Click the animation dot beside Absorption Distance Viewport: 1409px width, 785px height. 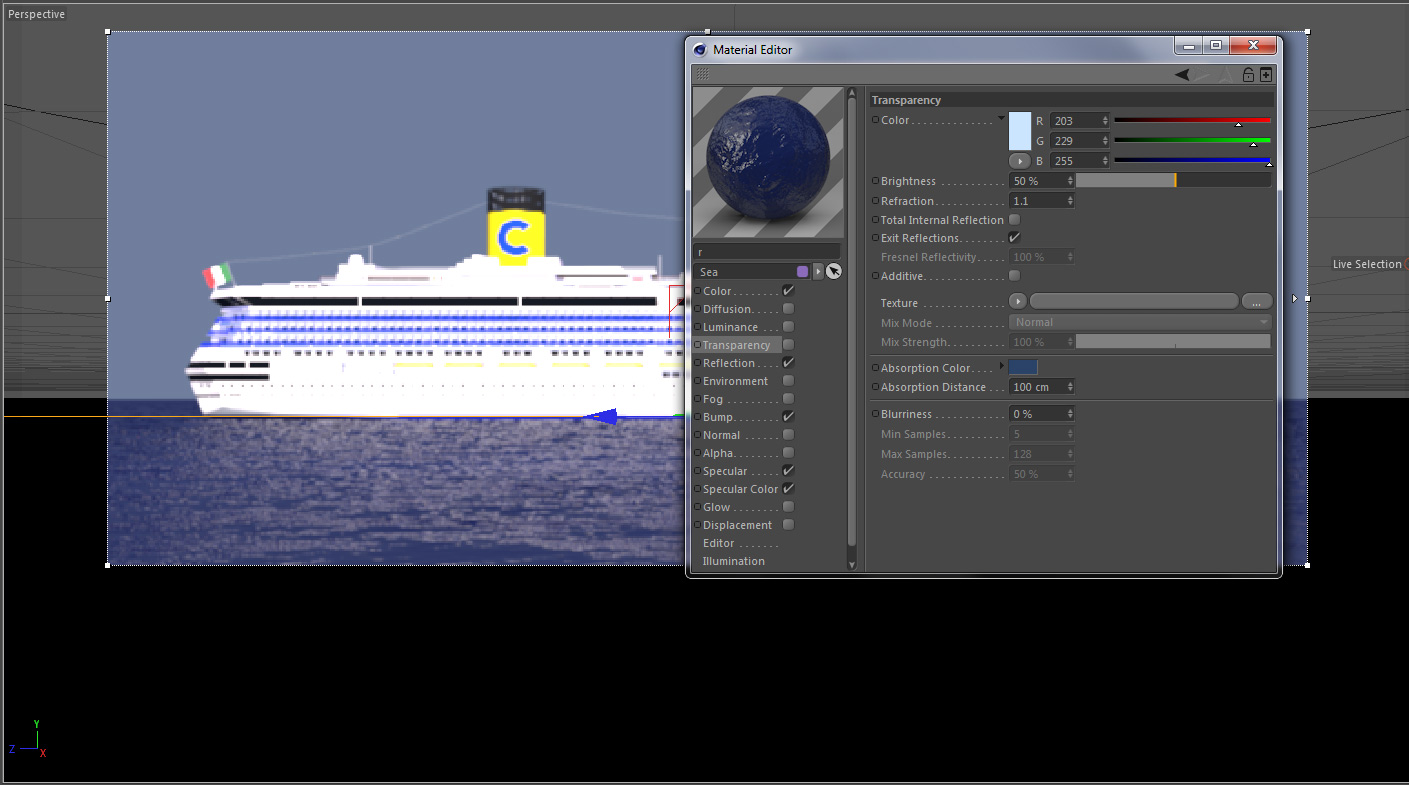pos(875,387)
